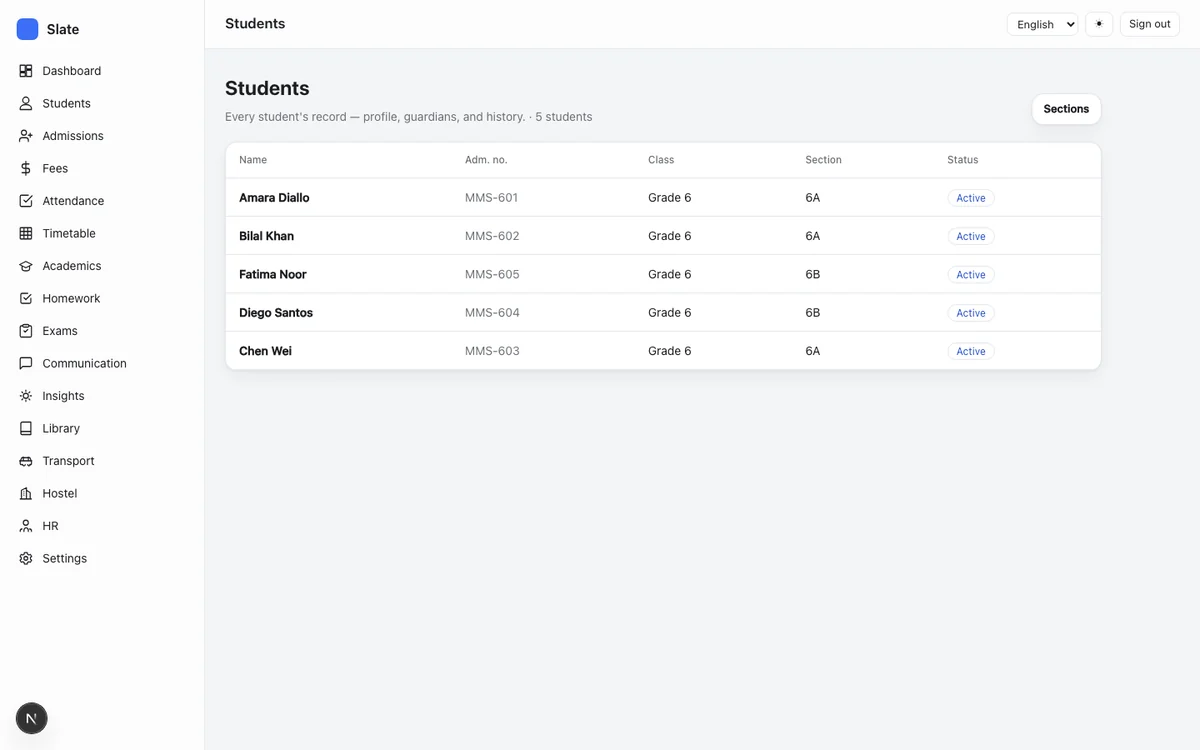Click the HR people icon
The height and width of the screenshot is (750, 1200).
(x=26, y=526)
